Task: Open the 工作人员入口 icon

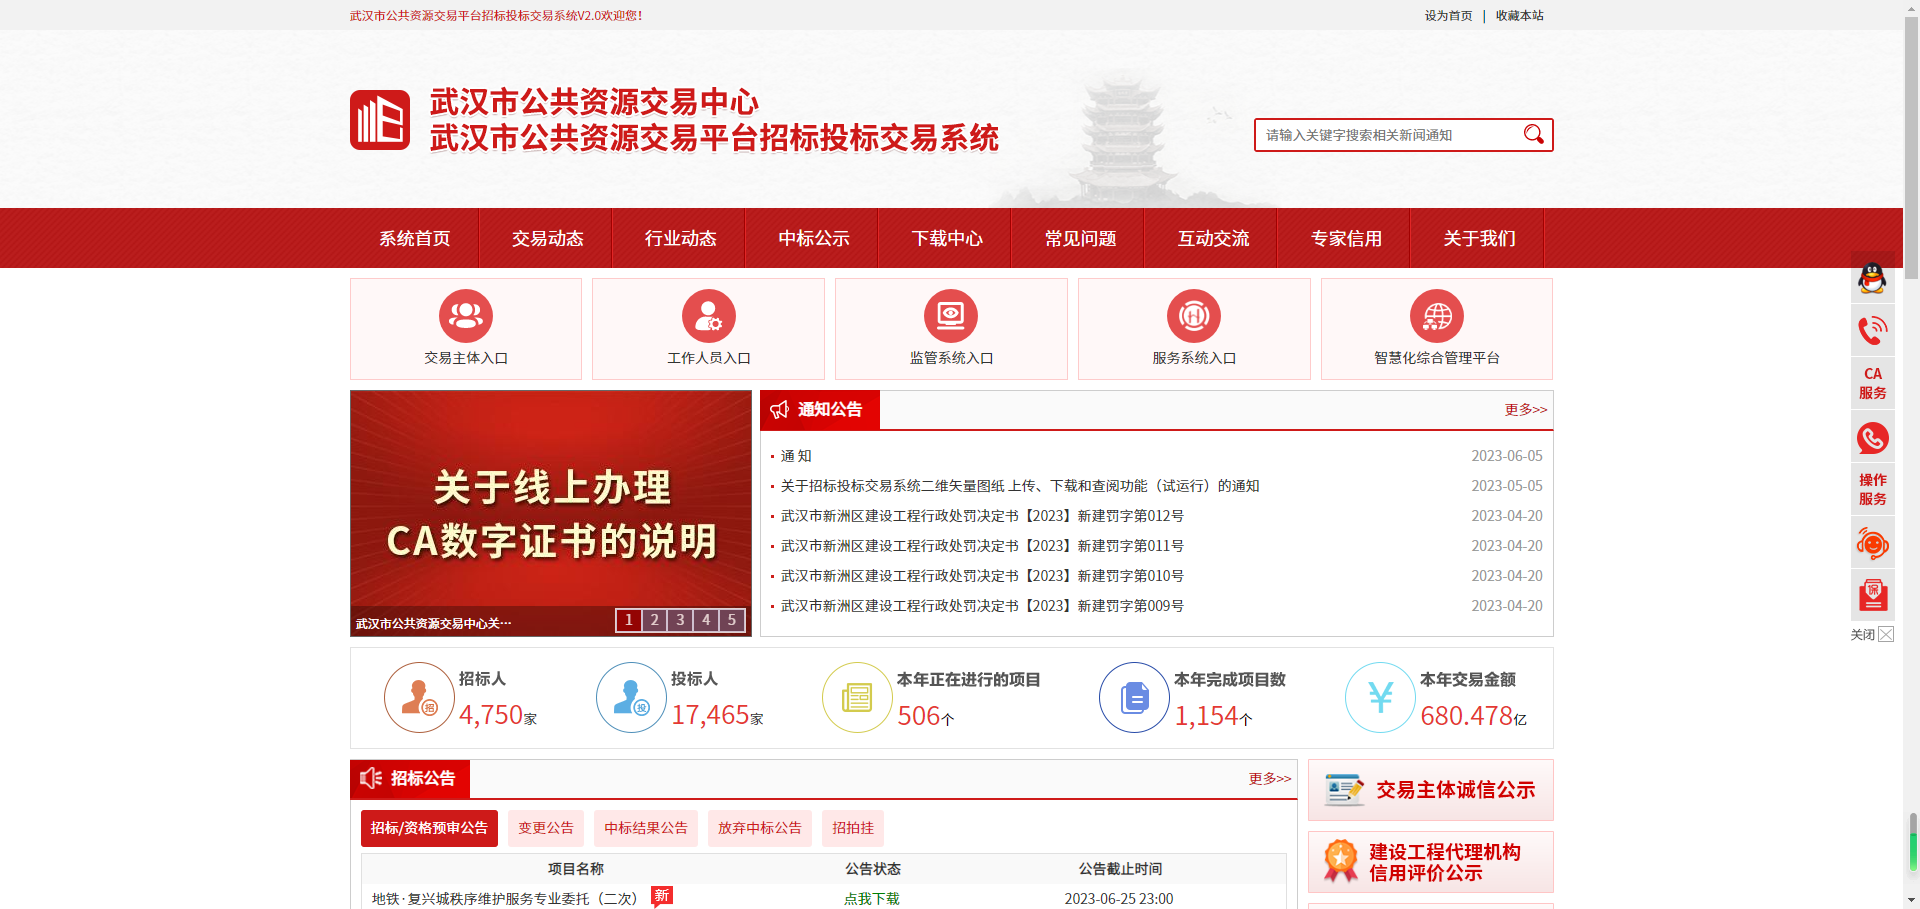Action: click(709, 316)
